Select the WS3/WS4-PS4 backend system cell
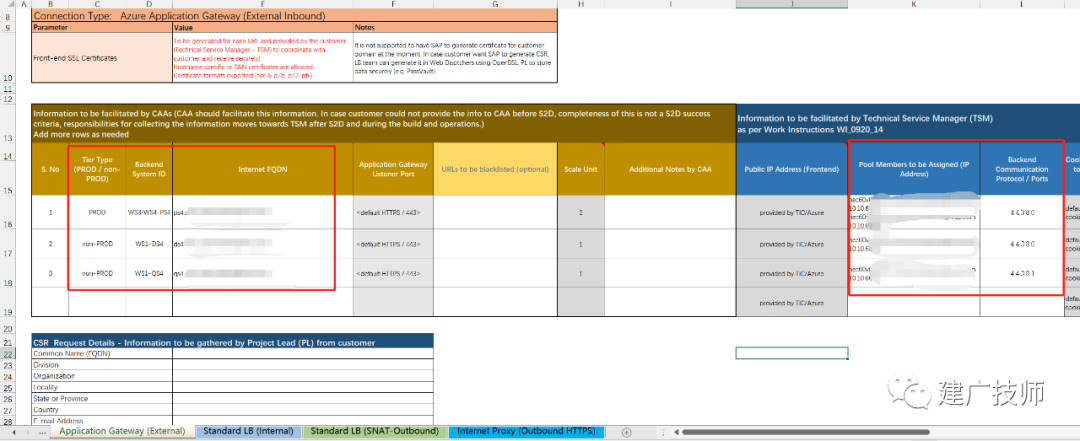 [x=149, y=212]
